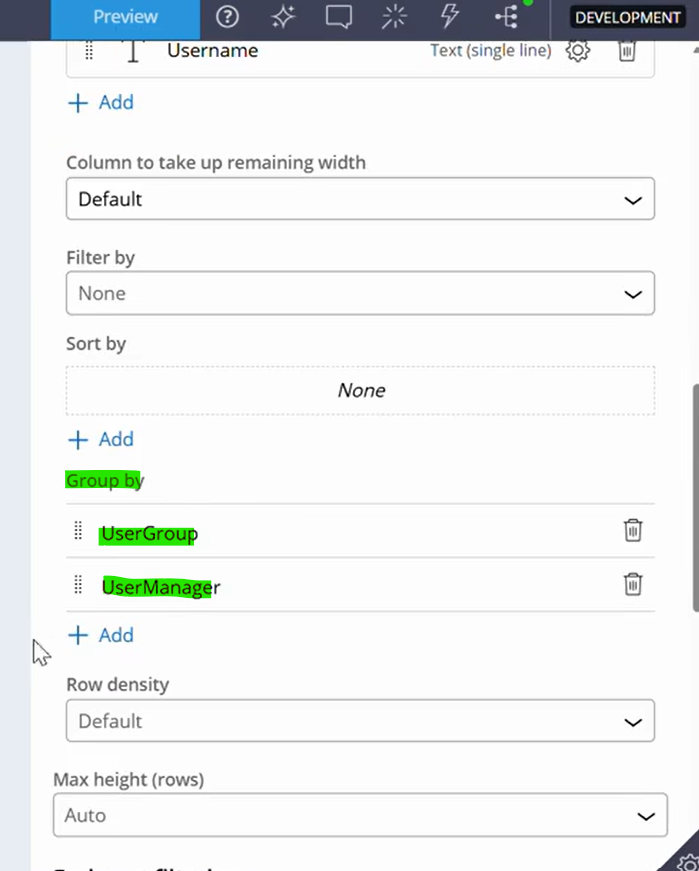699x871 pixels.
Task: Click the starburst icon in the header
Action: tap(395, 17)
